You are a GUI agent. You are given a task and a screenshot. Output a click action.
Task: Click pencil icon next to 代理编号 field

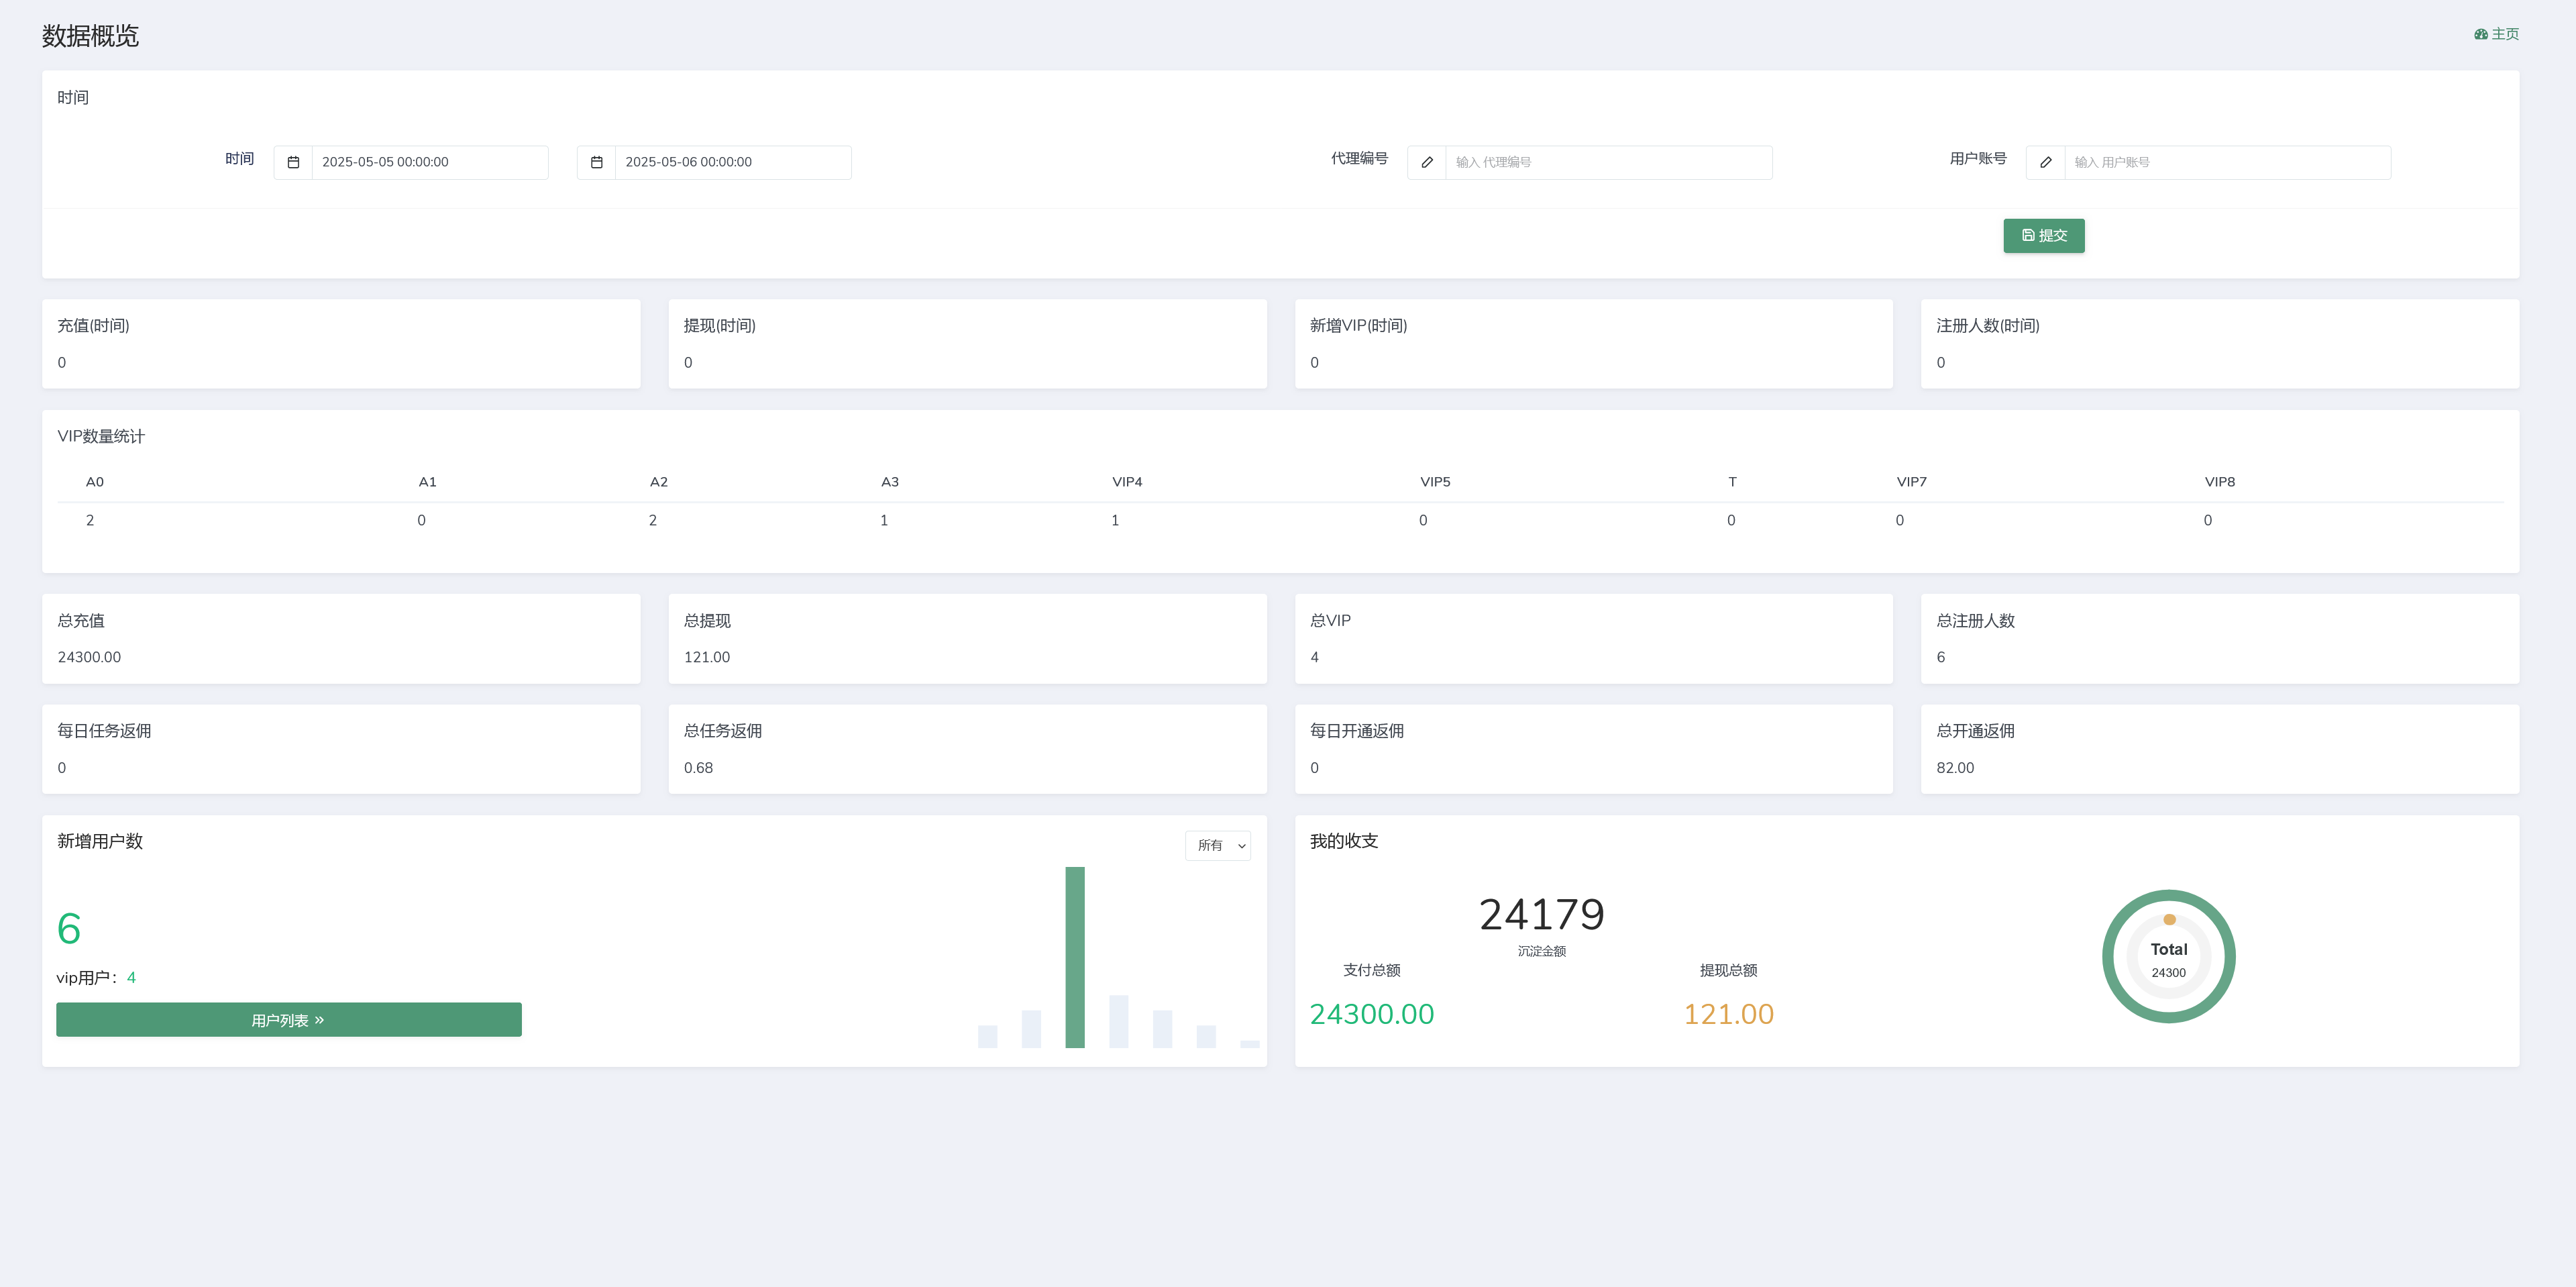pos(1427,162)
